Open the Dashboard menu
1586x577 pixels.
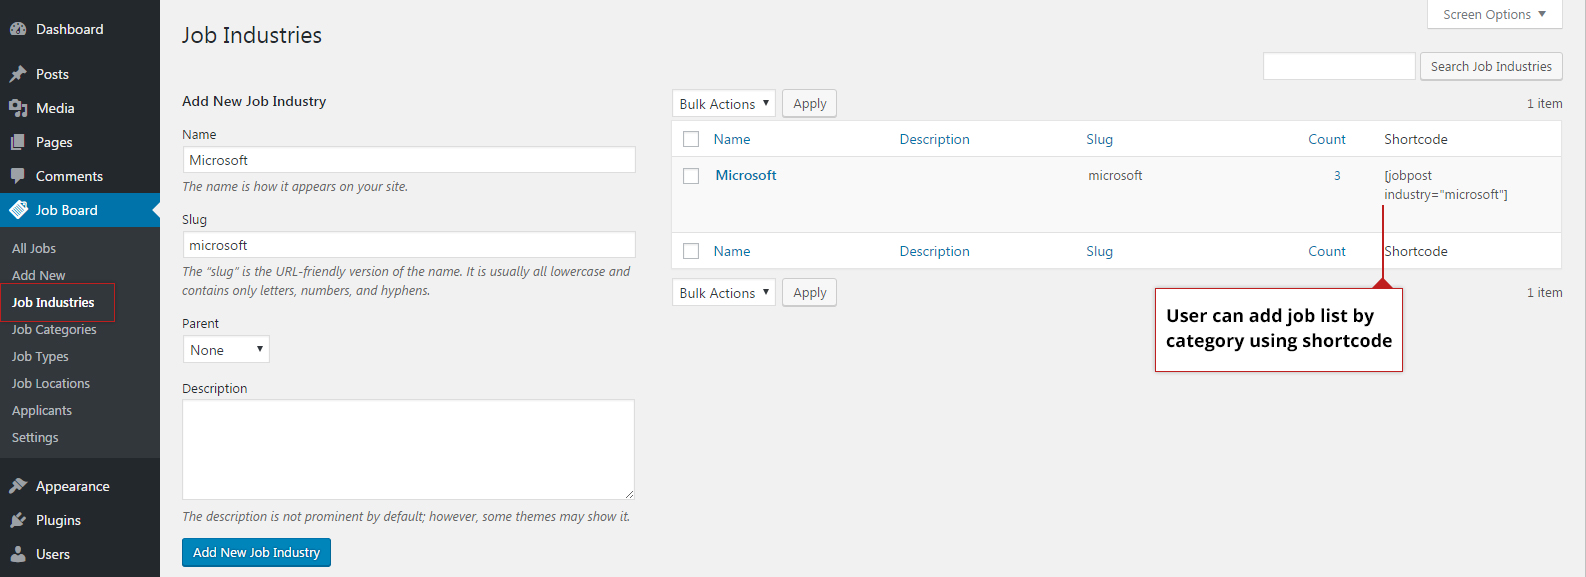(80, 29)
